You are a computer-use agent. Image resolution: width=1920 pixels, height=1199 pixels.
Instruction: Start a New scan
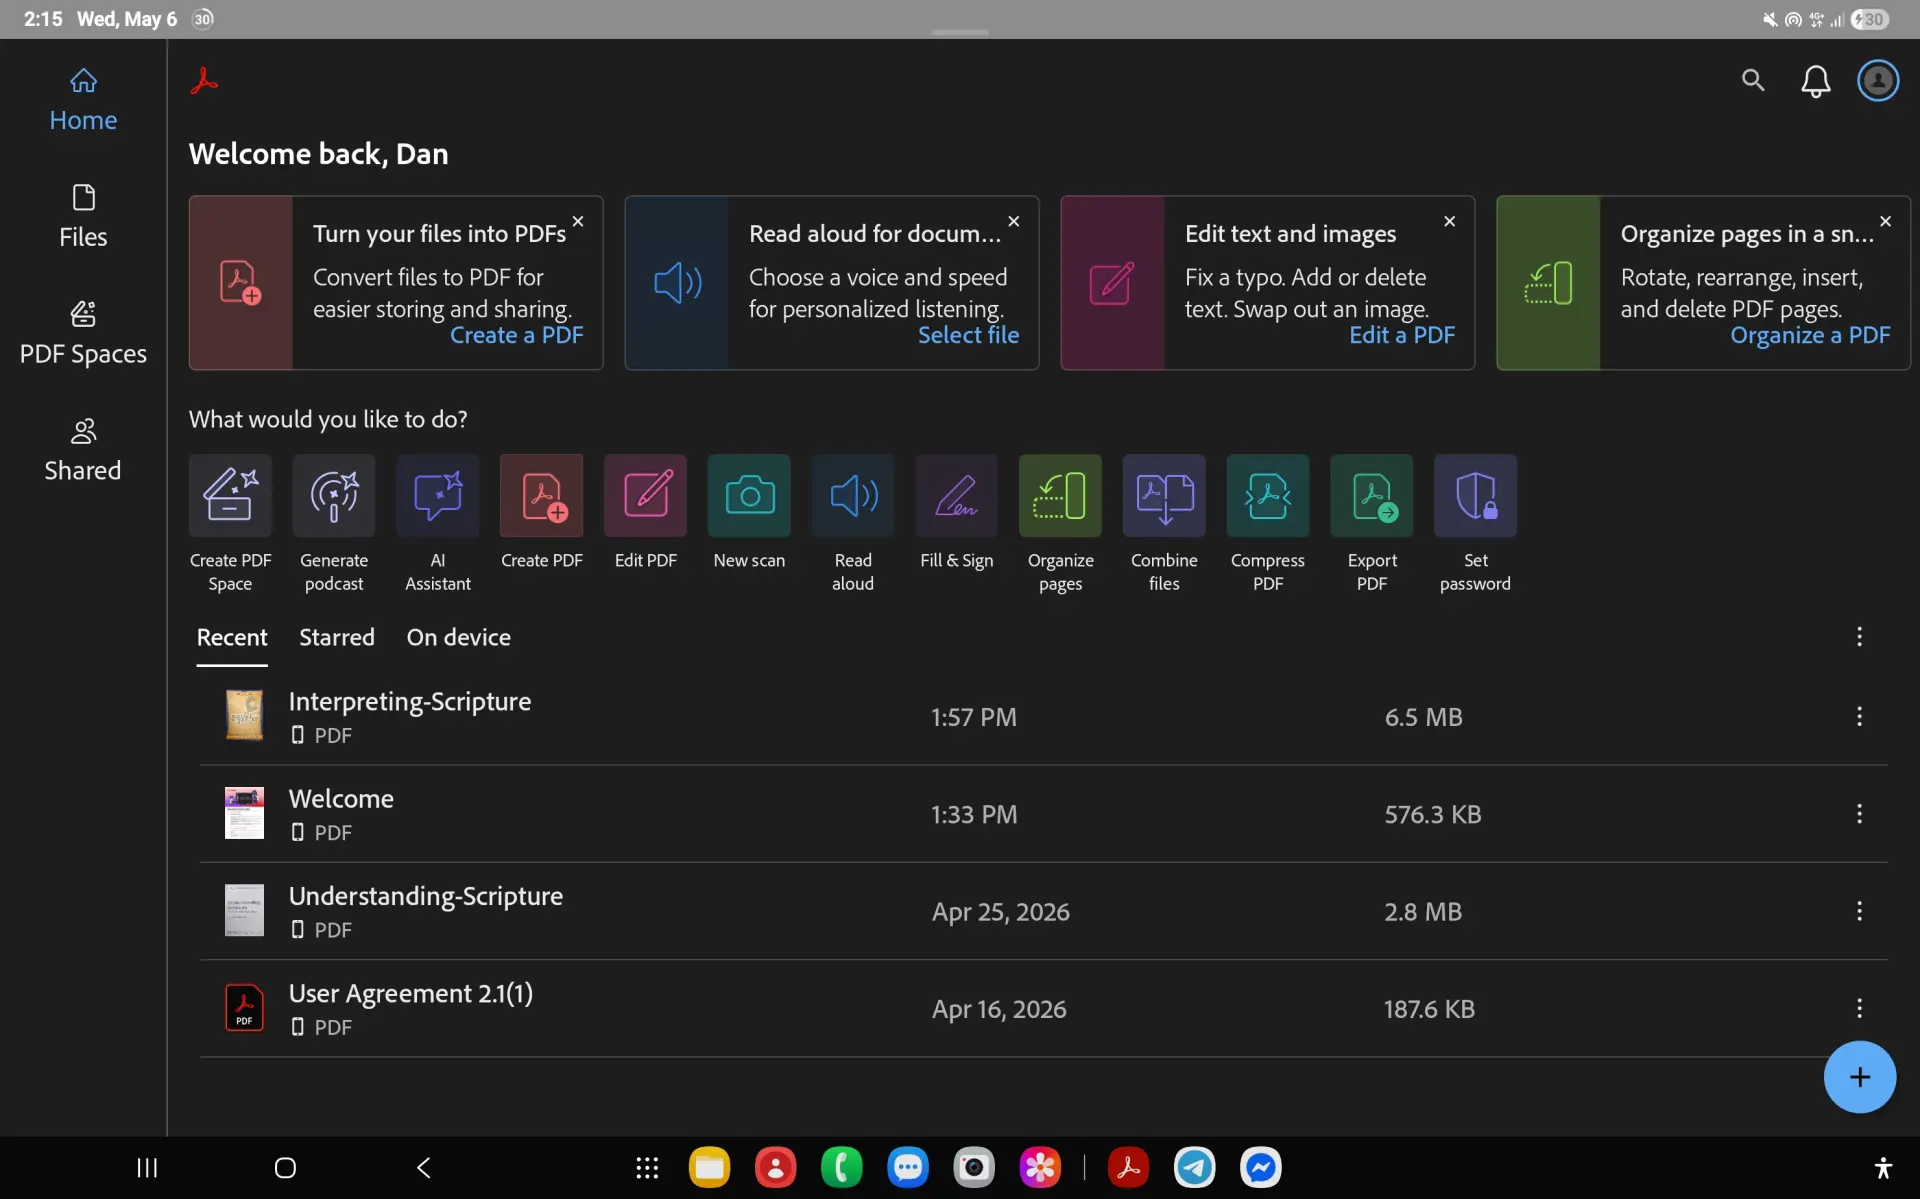pos(749,513)
